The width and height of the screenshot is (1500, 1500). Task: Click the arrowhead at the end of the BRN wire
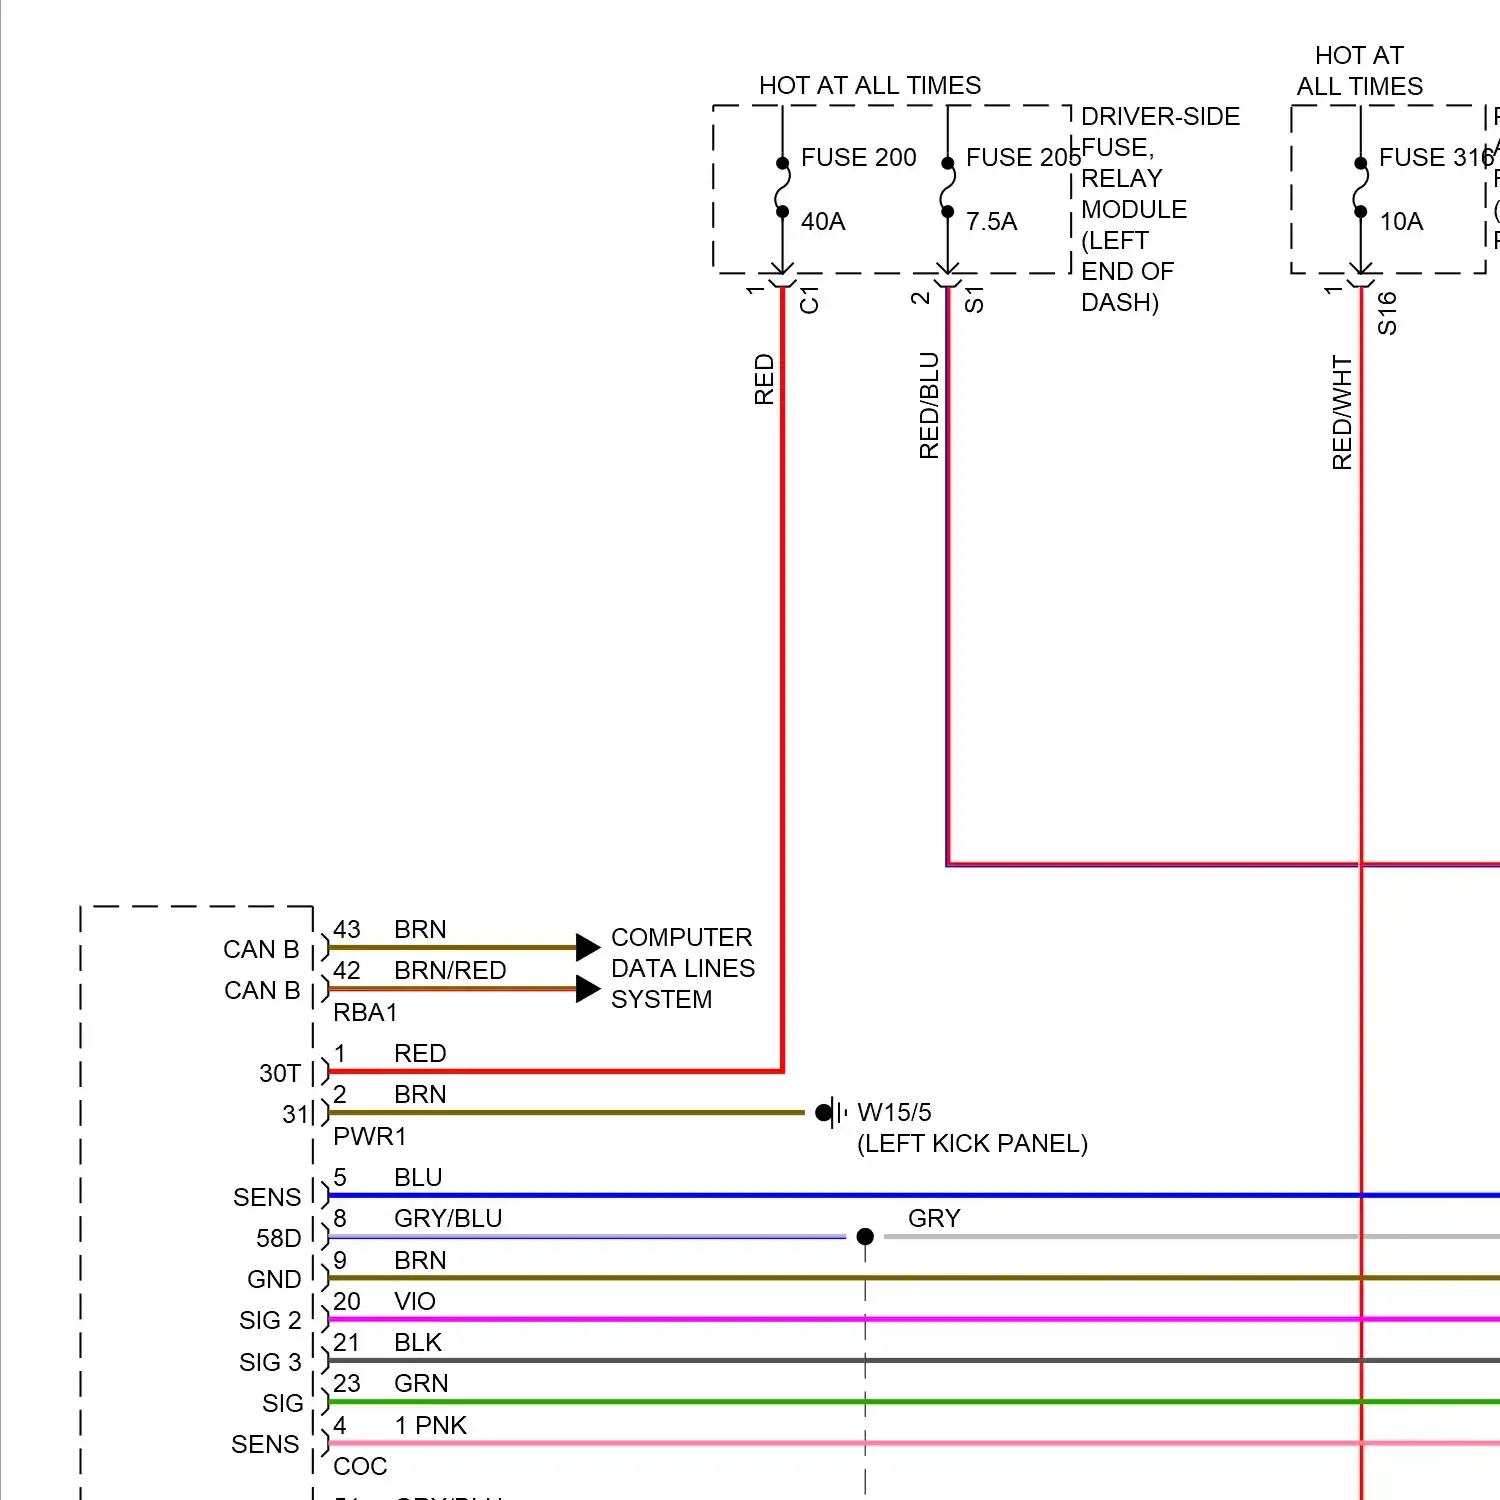pos(588,947)
